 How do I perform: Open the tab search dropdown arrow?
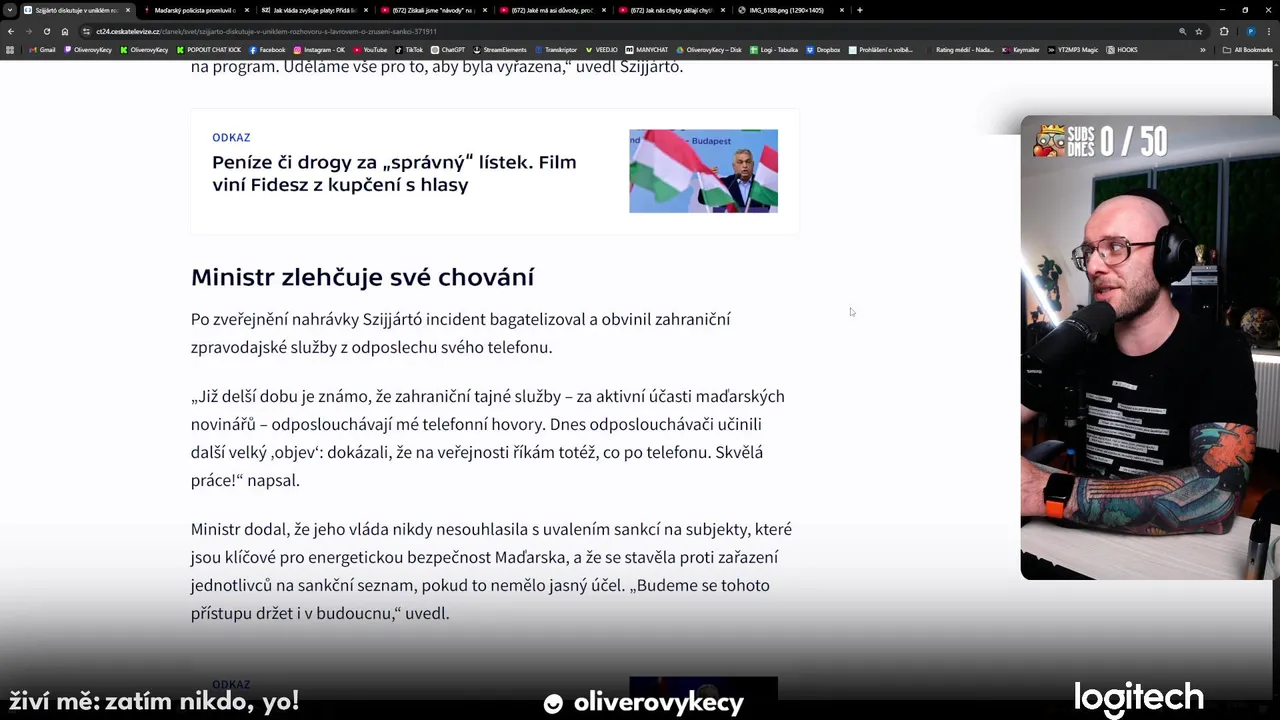point(10,10)
